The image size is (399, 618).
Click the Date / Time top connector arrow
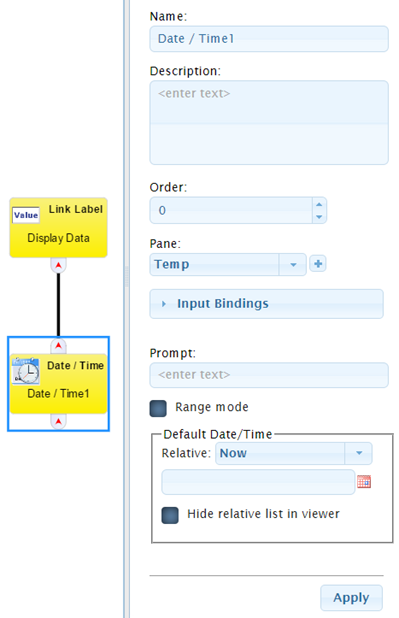coord(58,346)
